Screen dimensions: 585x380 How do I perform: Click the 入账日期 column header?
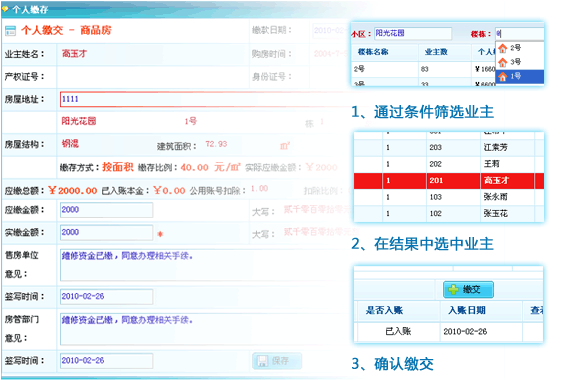(x=467, y=310)
